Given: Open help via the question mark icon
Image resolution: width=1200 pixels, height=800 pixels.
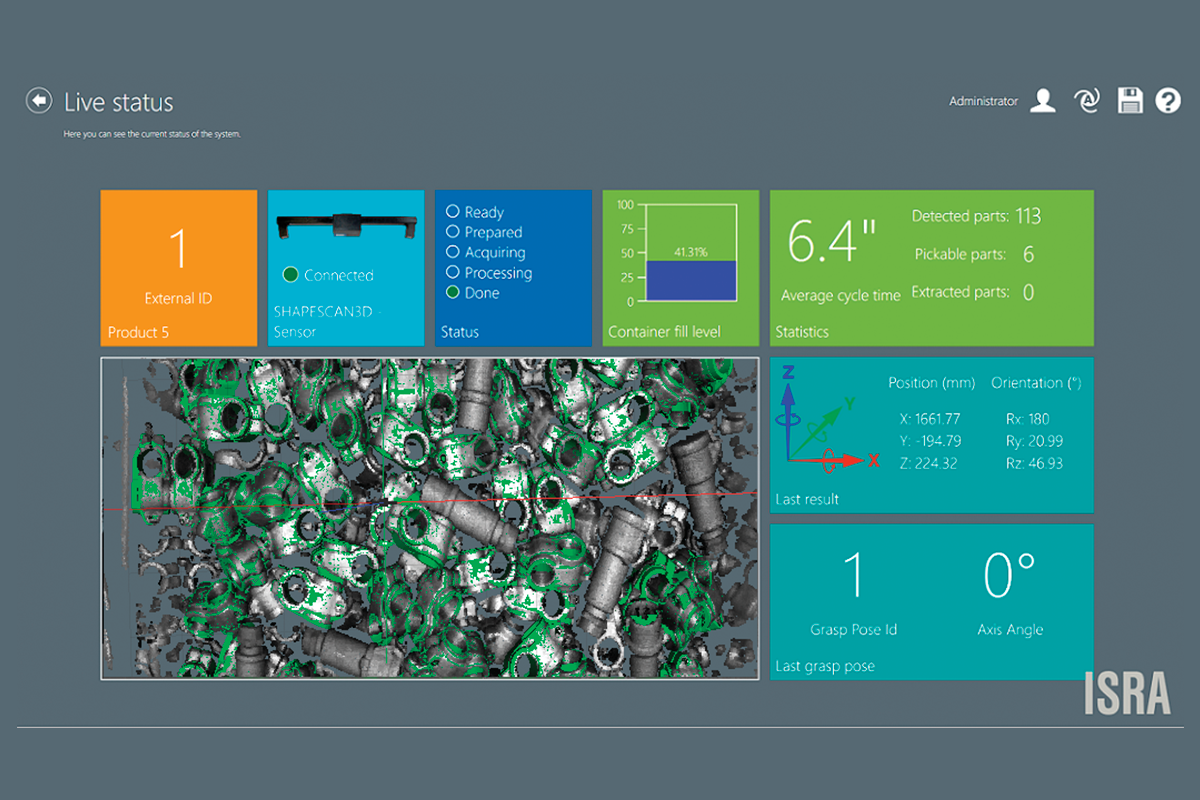Looking at the screenshot, I should click(x=1168, y=100).
